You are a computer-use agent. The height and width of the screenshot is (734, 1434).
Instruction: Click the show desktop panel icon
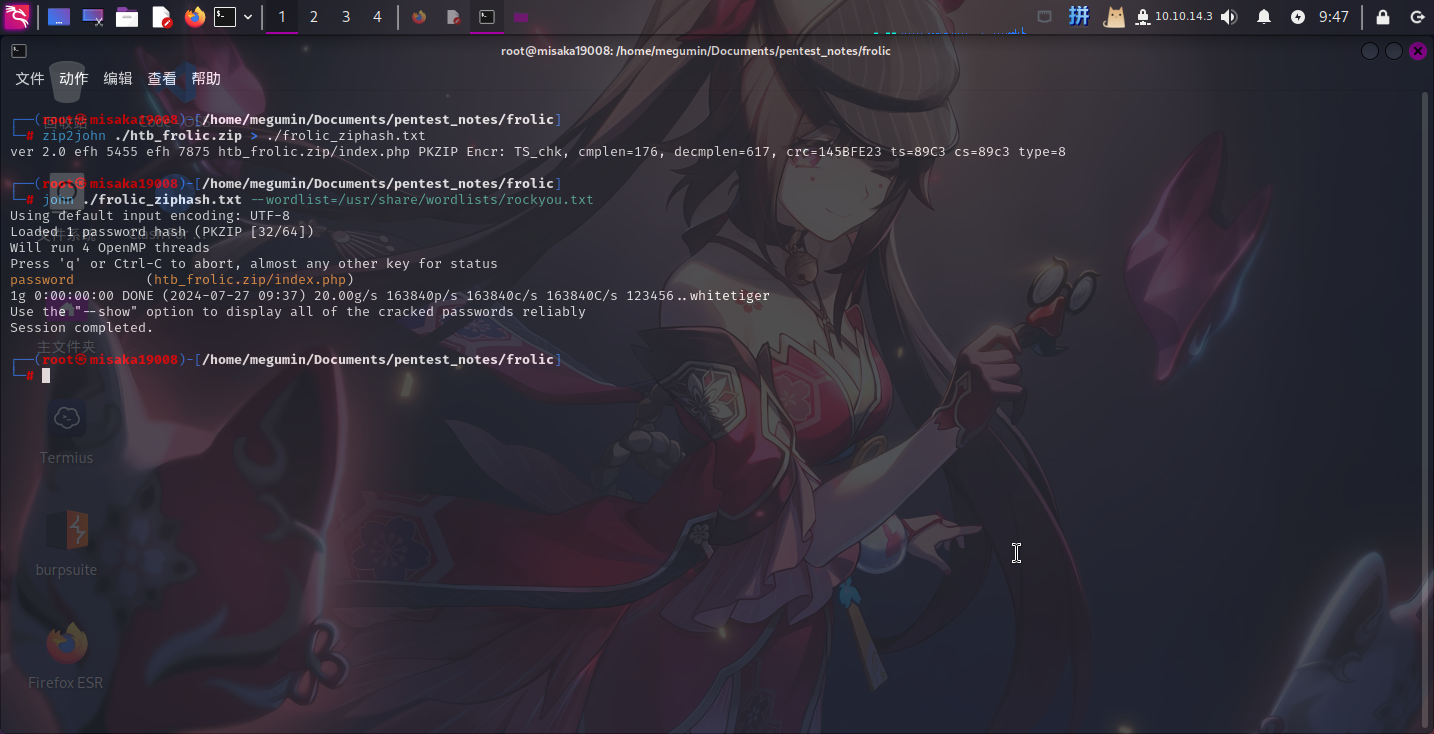(x=59, y=17)
